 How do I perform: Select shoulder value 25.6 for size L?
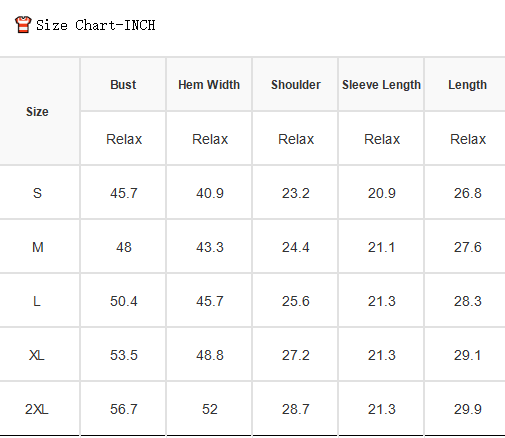296,301
